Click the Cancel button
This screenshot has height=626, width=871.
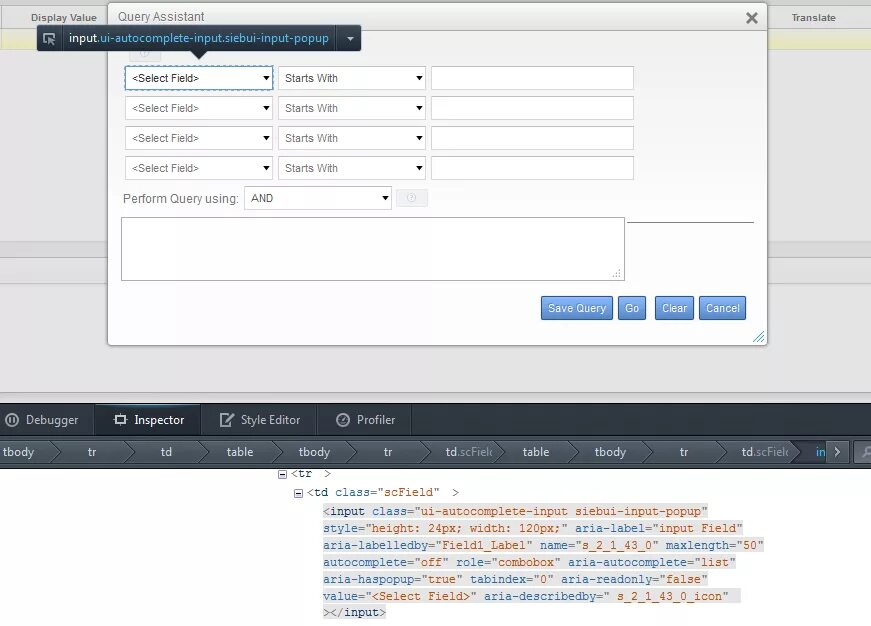click(x=722, y=308)
